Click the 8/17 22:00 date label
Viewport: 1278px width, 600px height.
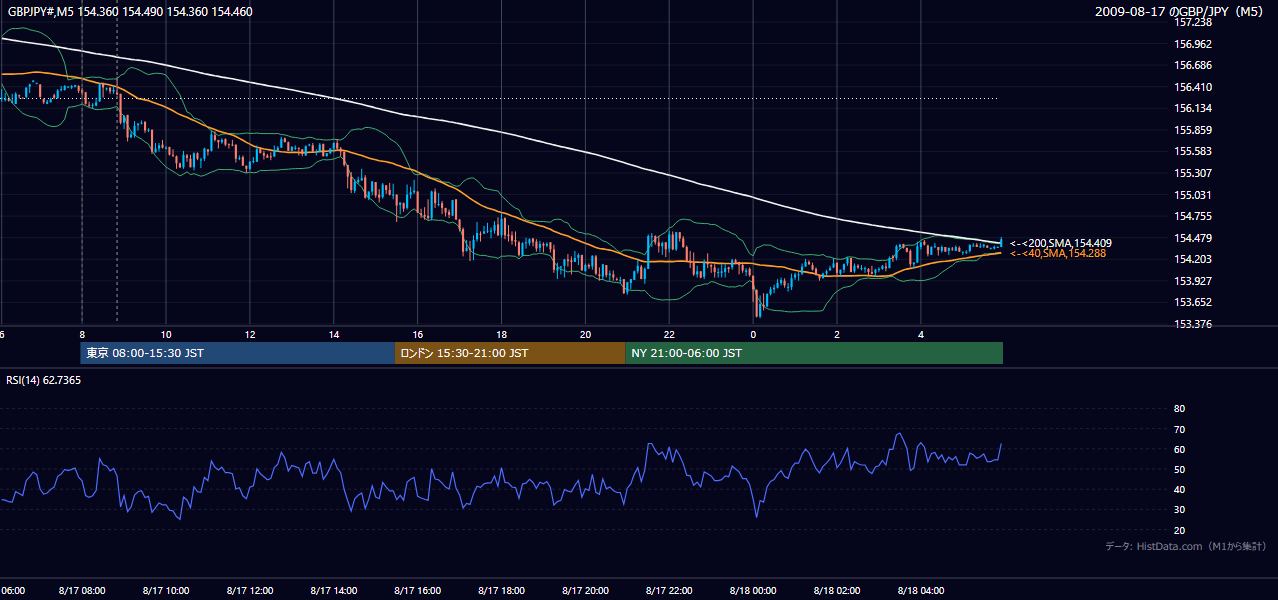point(670,591)
